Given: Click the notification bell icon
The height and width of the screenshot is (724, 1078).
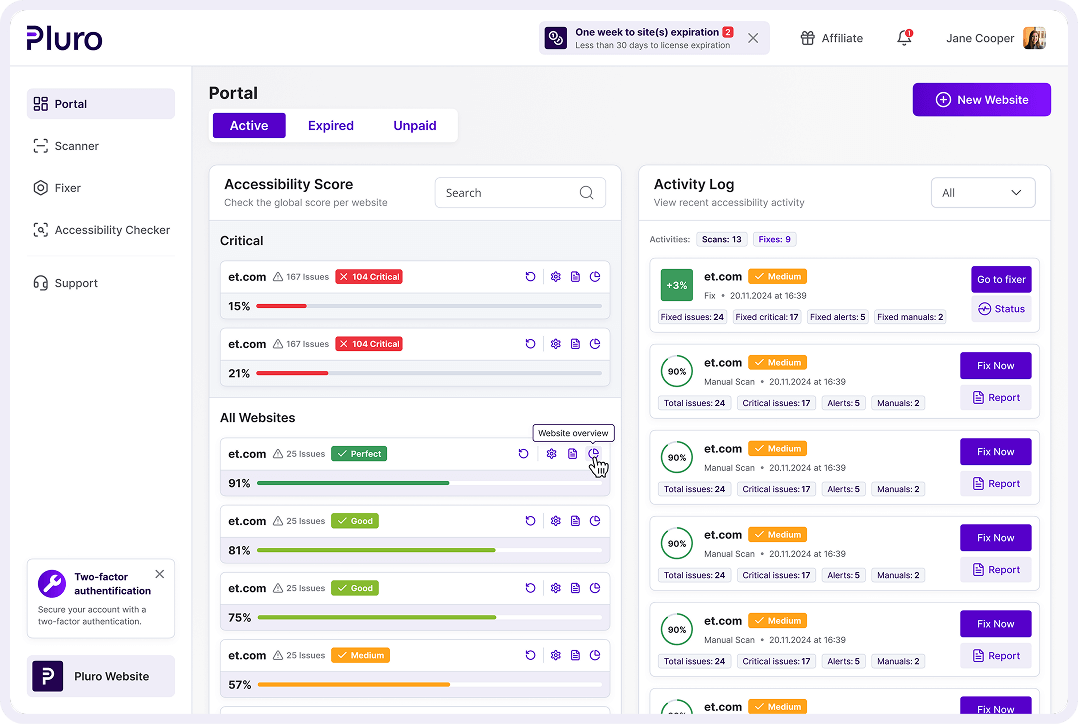Looking at the screenshot, I should 904,38.
